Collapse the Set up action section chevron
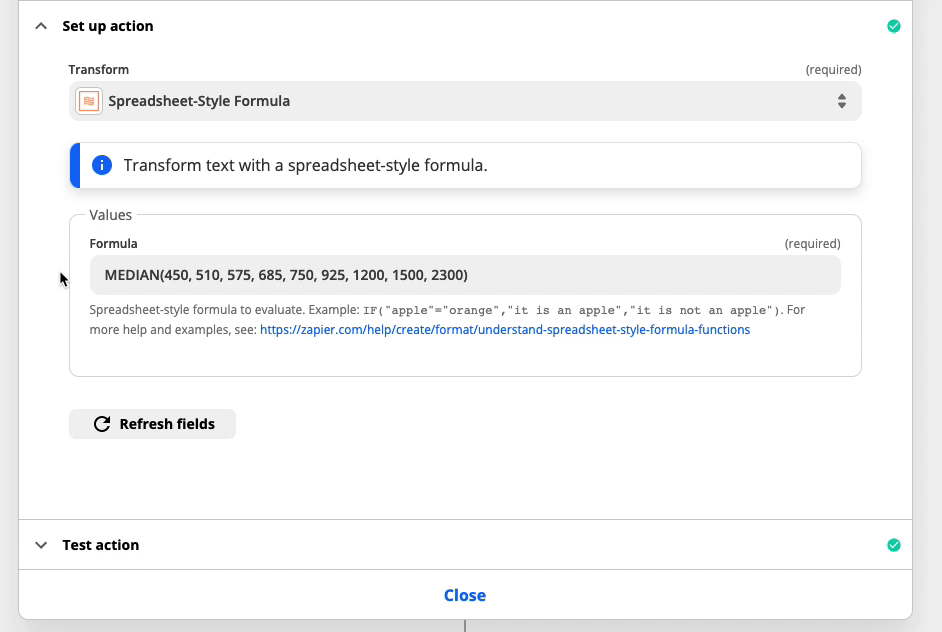Image resolution: width=942 pixels, height=632 pixels. [x=41, y=26]
